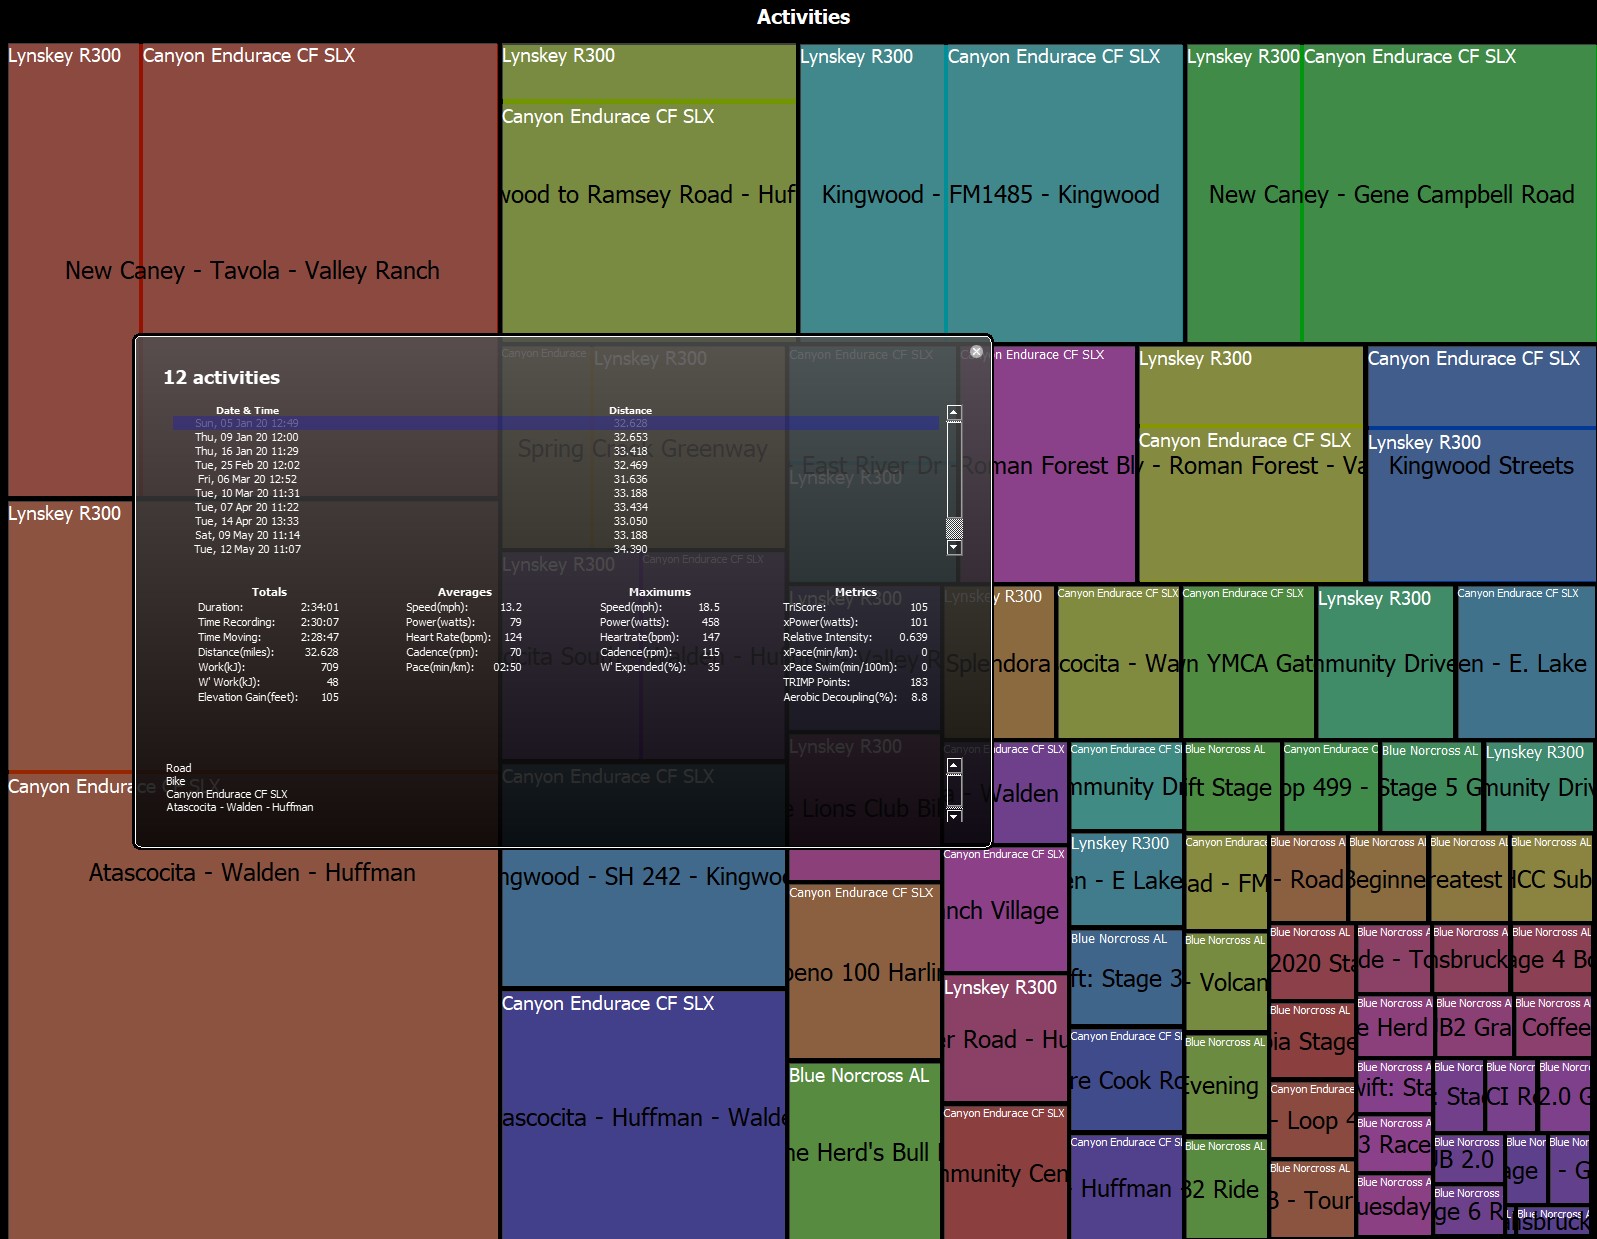Click the lower notes list scroll-up arrow

click(954, 766)
